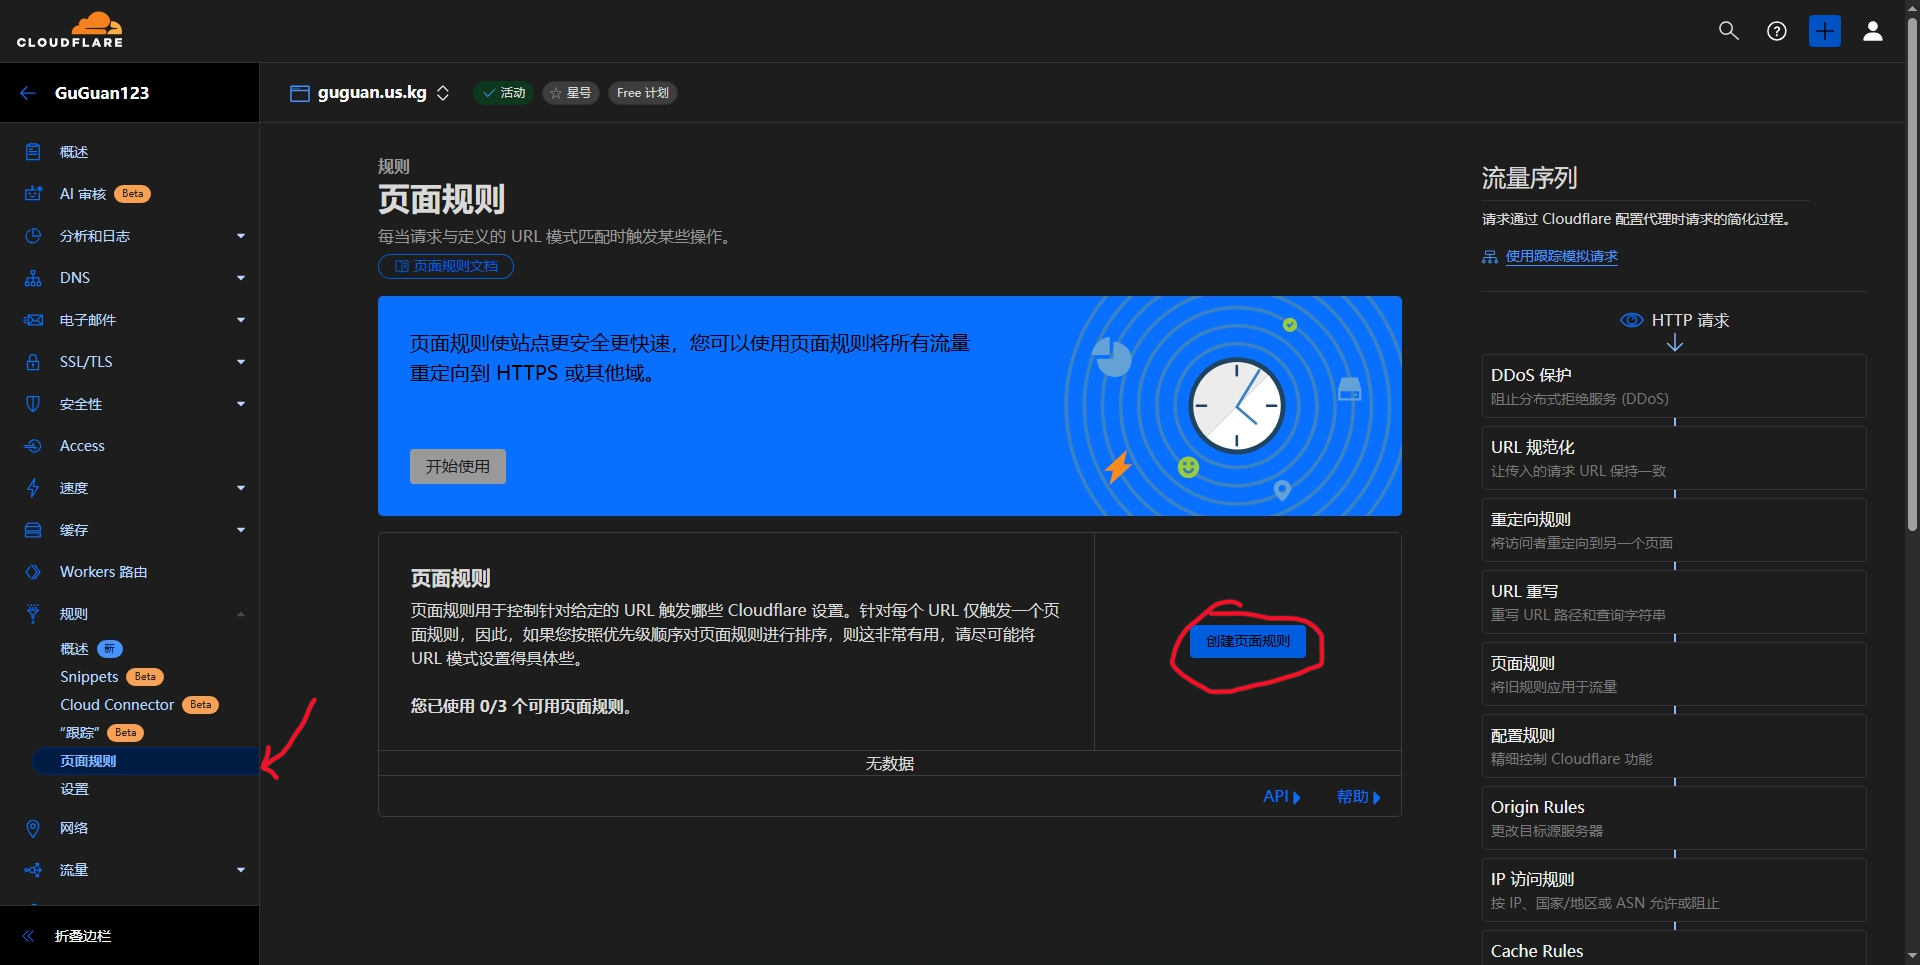The image size is (1920, 965).
Task: Open the Origin Rules traffic card
Action: (1674, 818)
